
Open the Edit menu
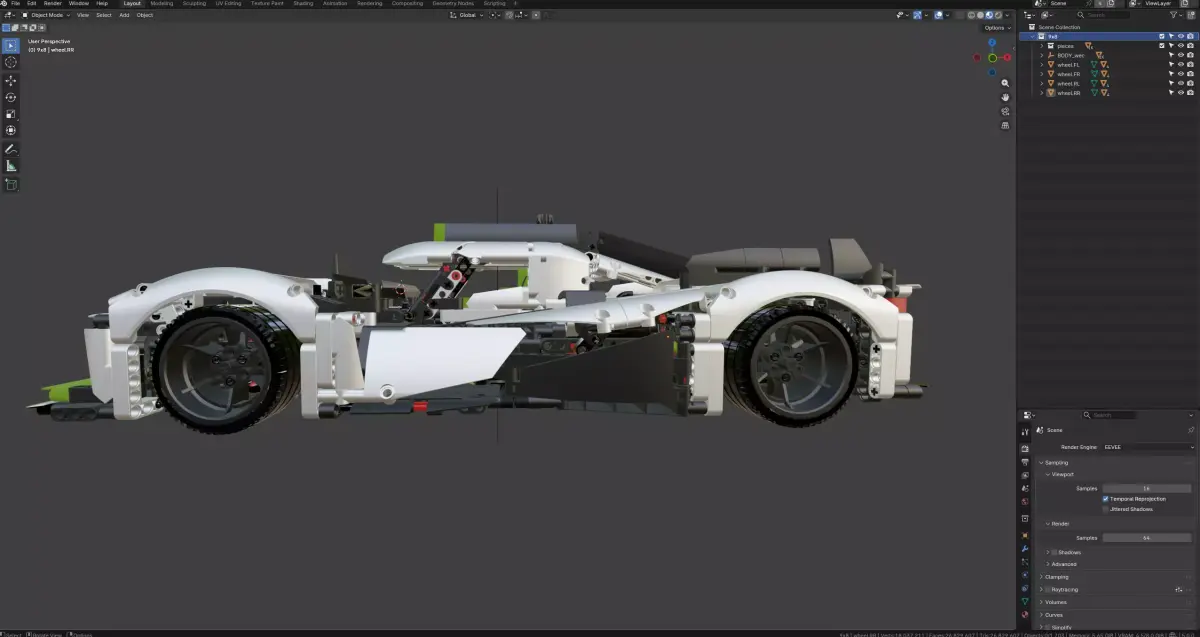(31, 3)
